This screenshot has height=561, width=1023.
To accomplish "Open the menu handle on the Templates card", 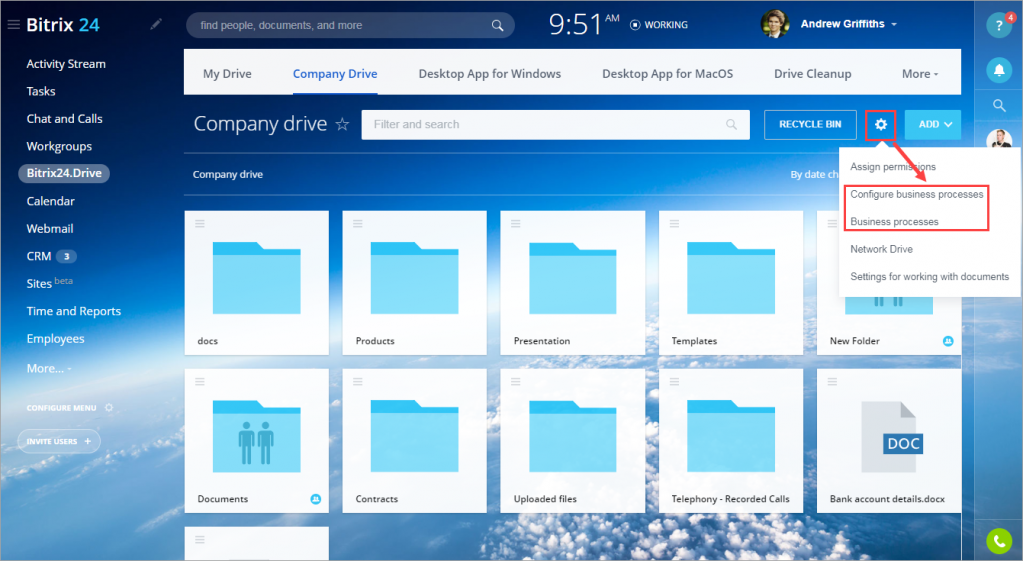I will 674,223.
